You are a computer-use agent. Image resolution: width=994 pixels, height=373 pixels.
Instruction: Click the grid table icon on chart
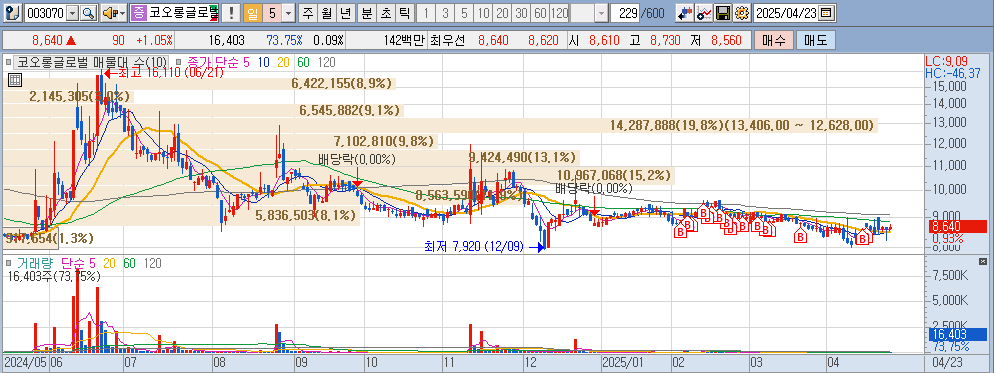(x=15, y=80)
